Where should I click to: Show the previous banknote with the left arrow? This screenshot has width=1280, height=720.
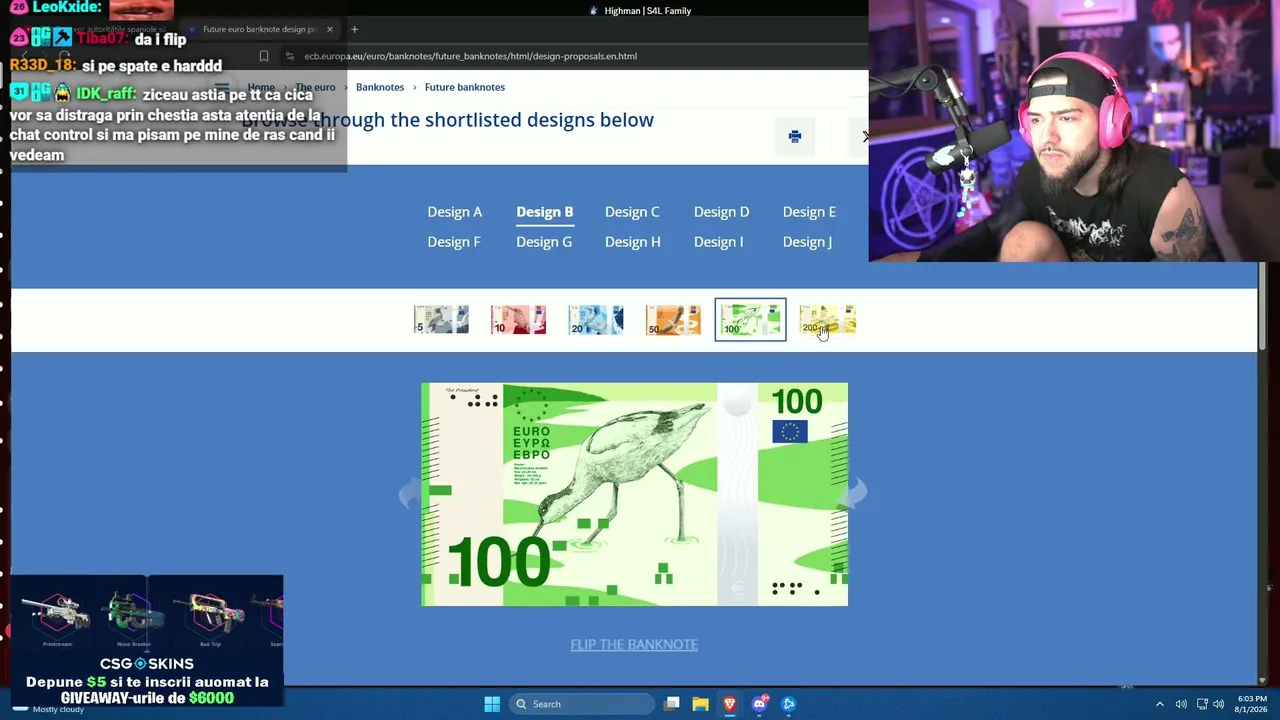[x=409, y=494]
